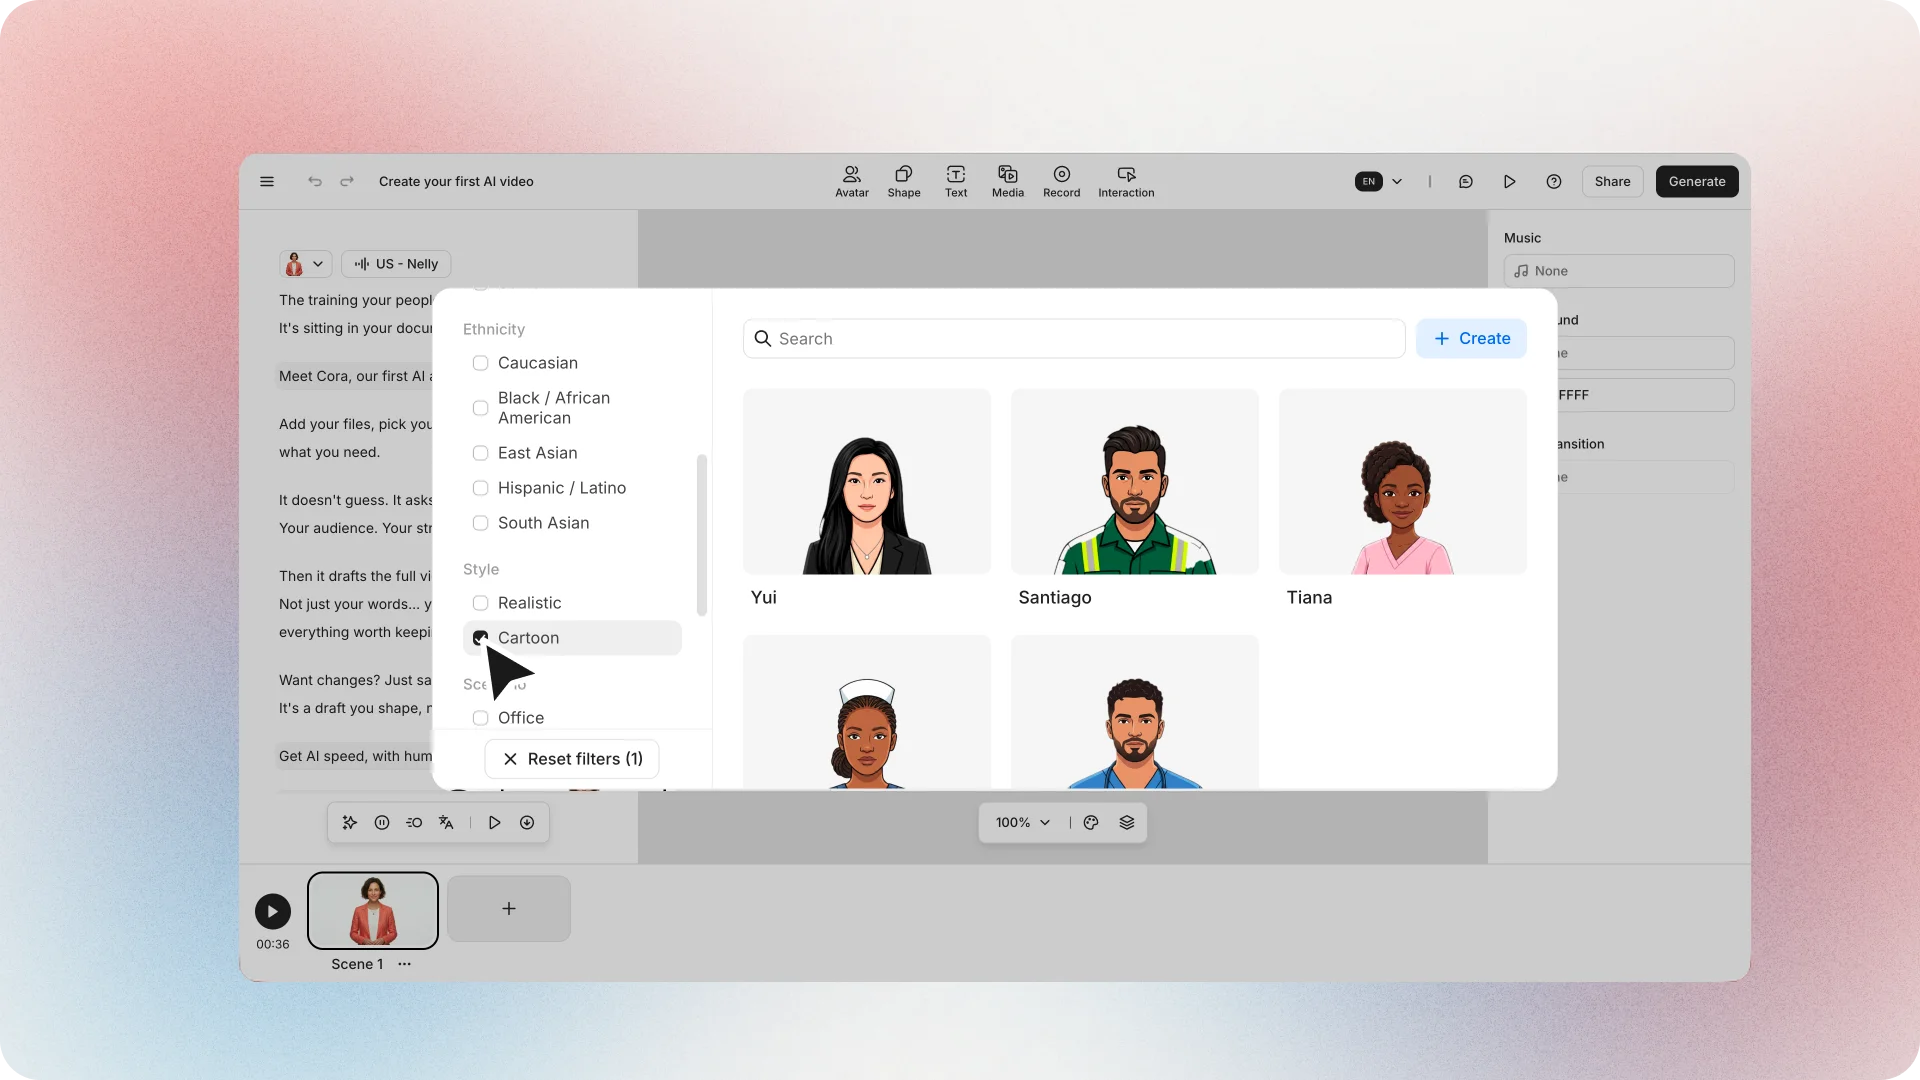This screenshot has width=1920, height=1080.
Task: Click the Reset filters (1) button
Action: click(572, 759)
